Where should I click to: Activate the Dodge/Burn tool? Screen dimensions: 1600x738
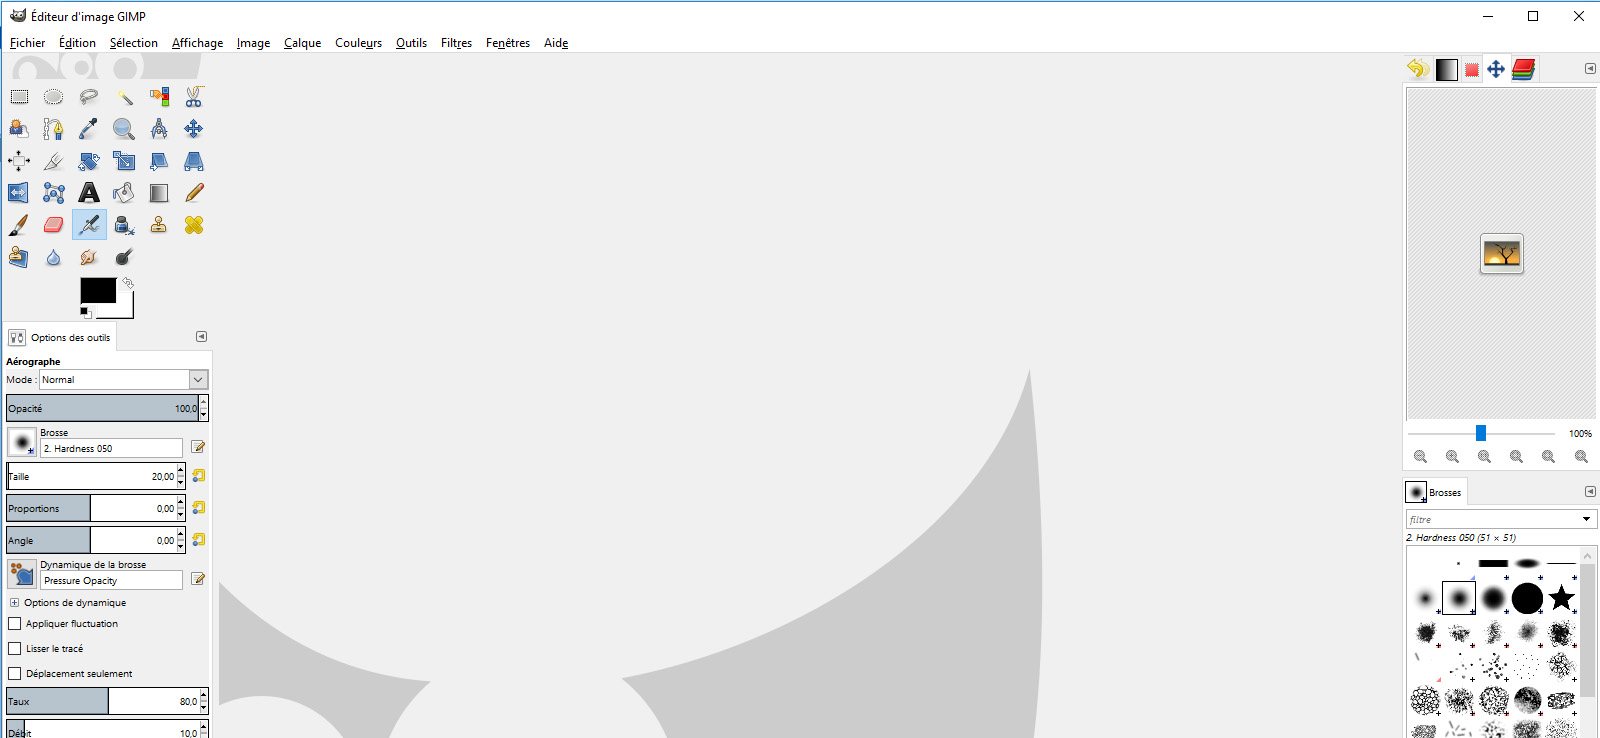tap(124, 257)
